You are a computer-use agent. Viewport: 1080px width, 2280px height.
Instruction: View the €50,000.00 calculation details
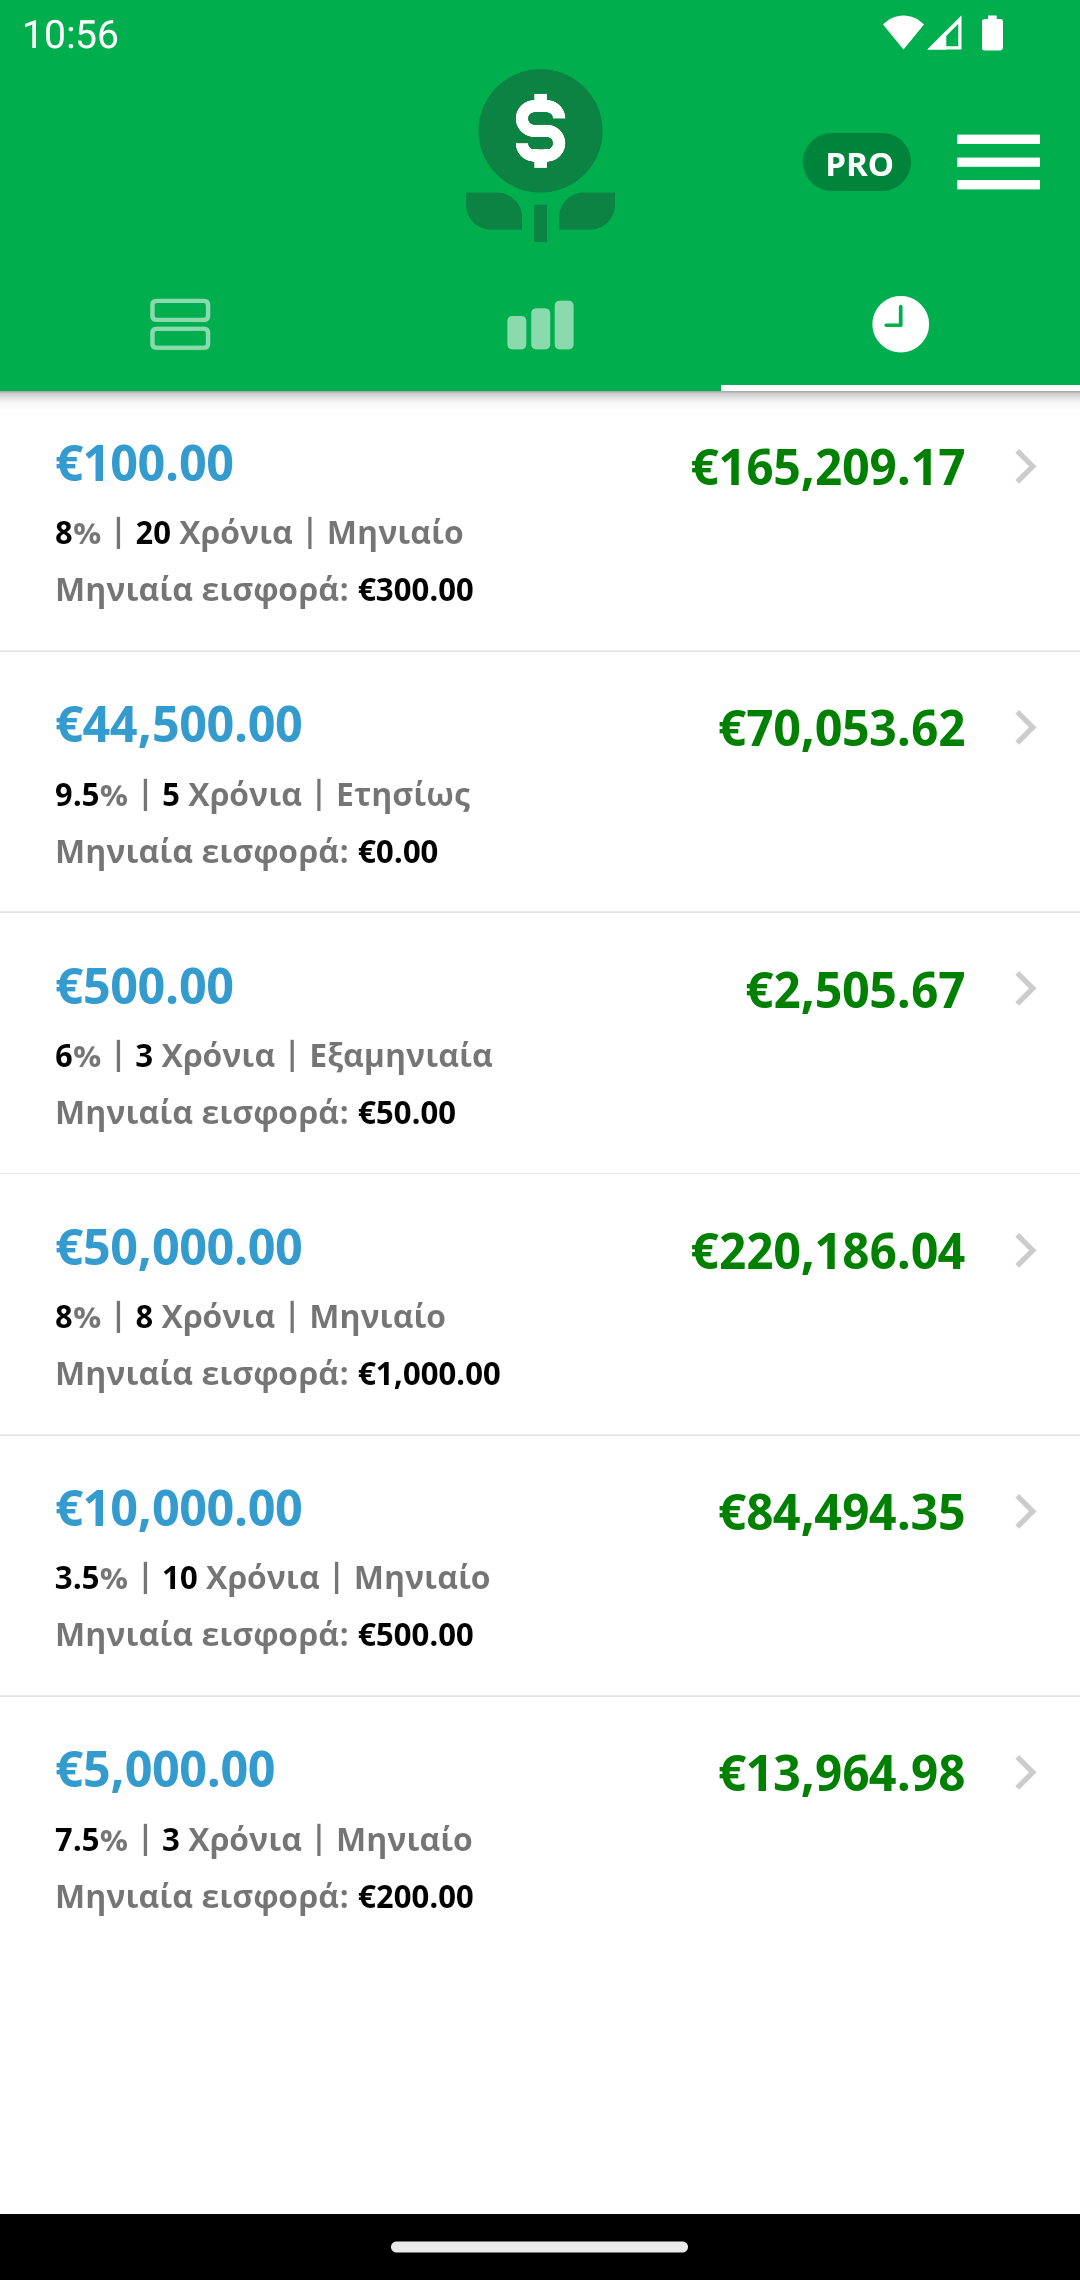click(540, 1305)
